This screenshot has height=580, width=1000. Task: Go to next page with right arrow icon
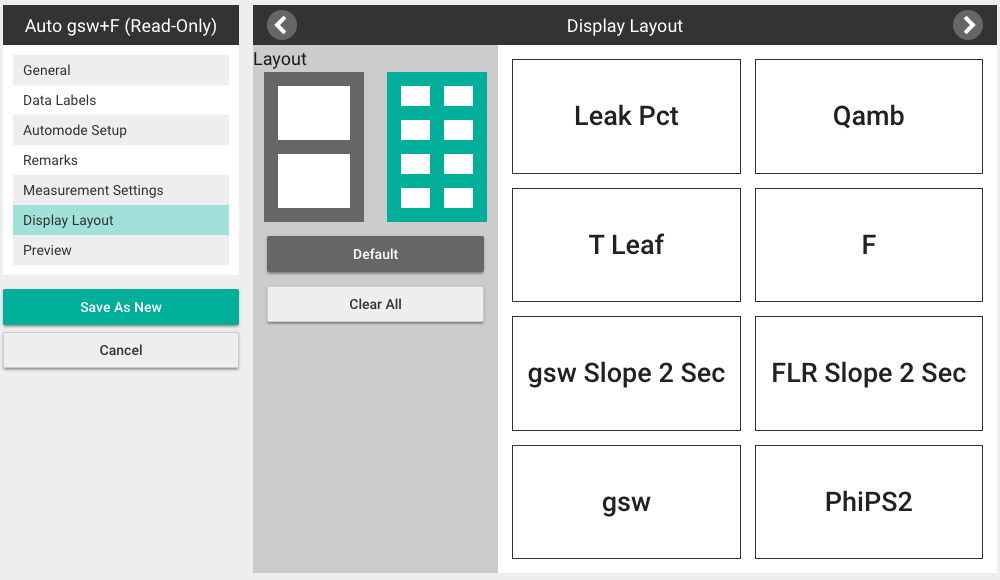(x=967, y=26)
